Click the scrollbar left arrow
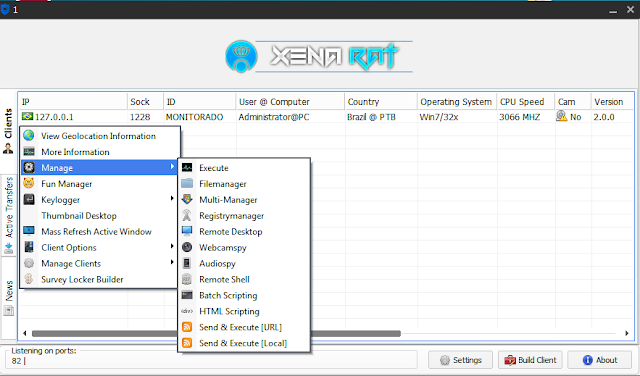Viewport: 640px width, 376px height. click(24, 334)
